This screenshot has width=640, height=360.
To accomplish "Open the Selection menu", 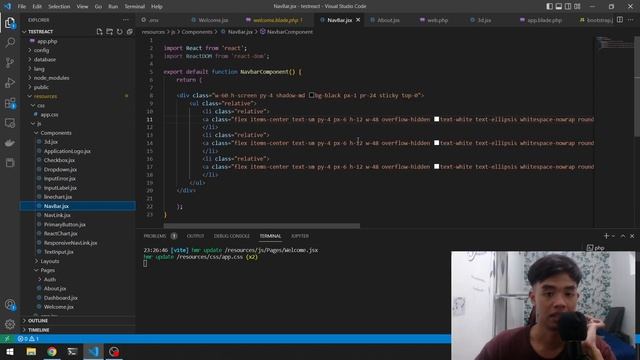I will tap(59, 6).
